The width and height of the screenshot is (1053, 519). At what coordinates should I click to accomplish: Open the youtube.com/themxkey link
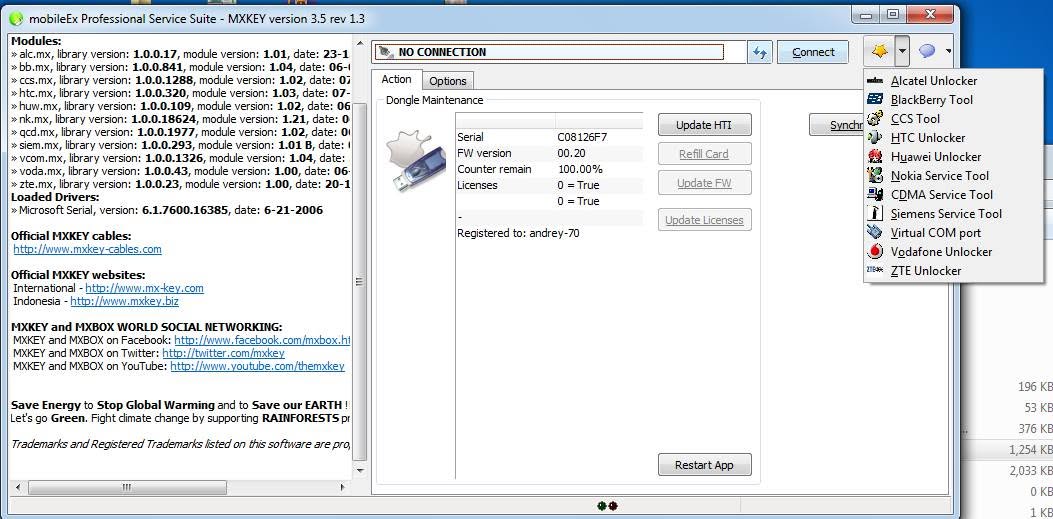pyautogui.click(x=258, y=367)
